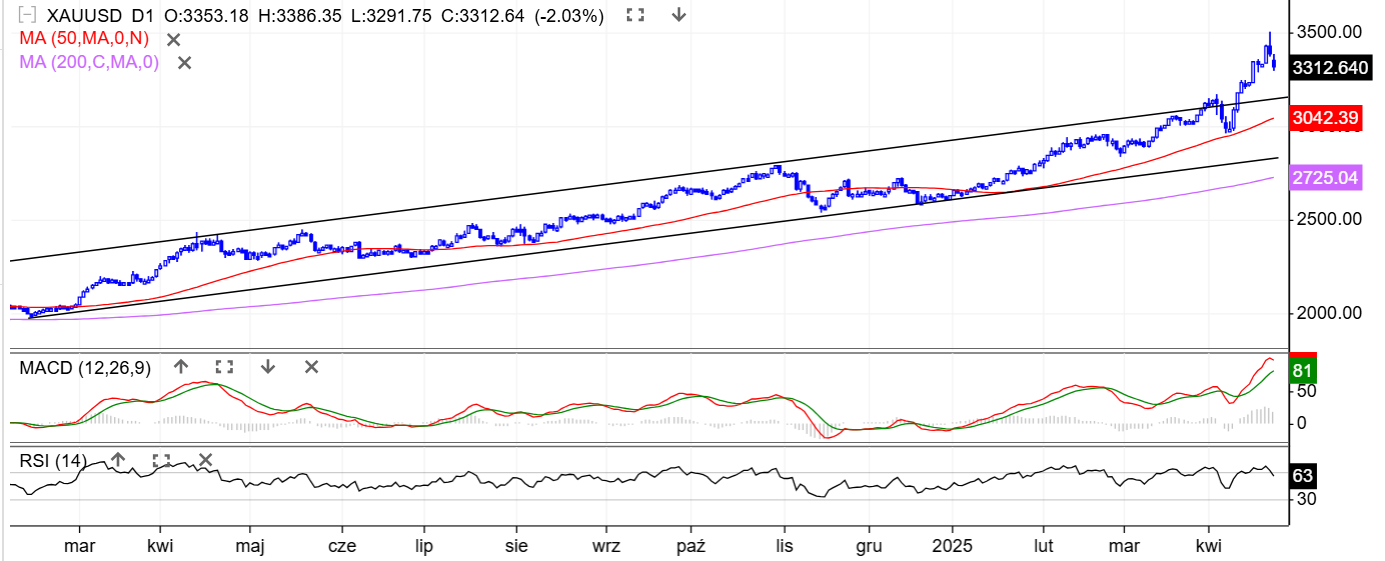The width and height of the screenshot is (1385, 561).
Task: Maximize the XAUUSD price chart pane
Action: [x=634, y=15]
